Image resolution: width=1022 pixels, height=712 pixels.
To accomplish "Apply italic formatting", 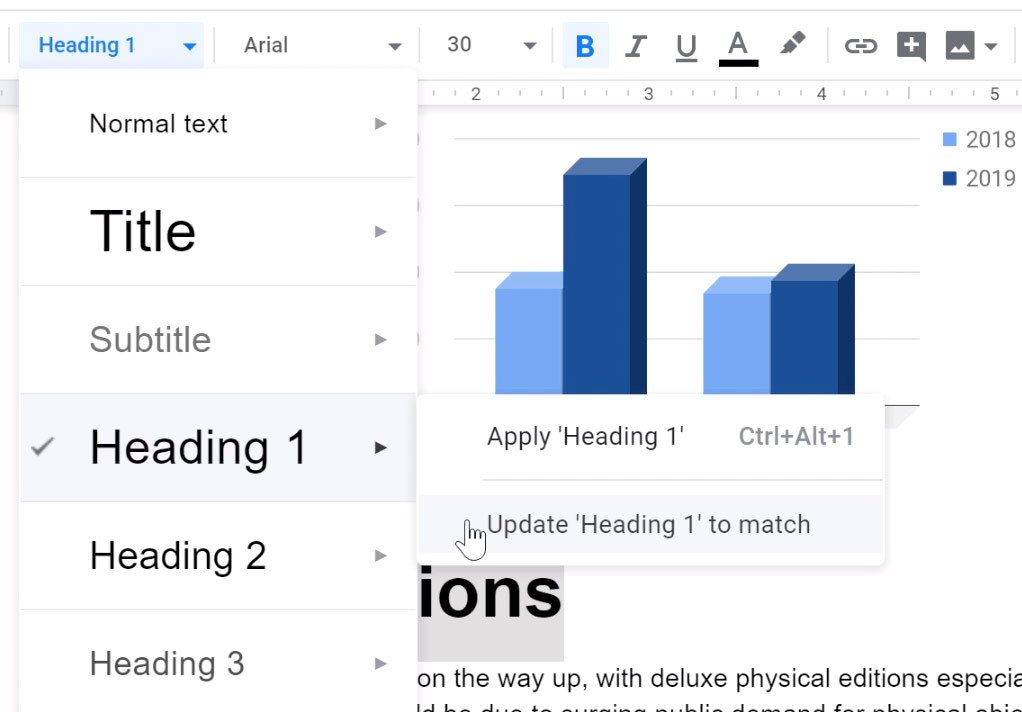I will (x=636, y=44).
